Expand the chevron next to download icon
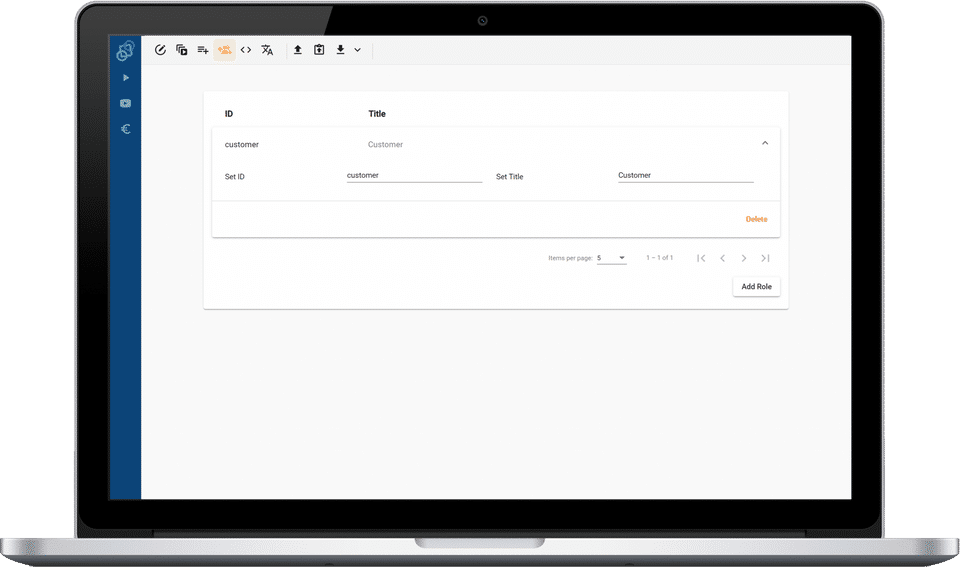 (358, 50)
